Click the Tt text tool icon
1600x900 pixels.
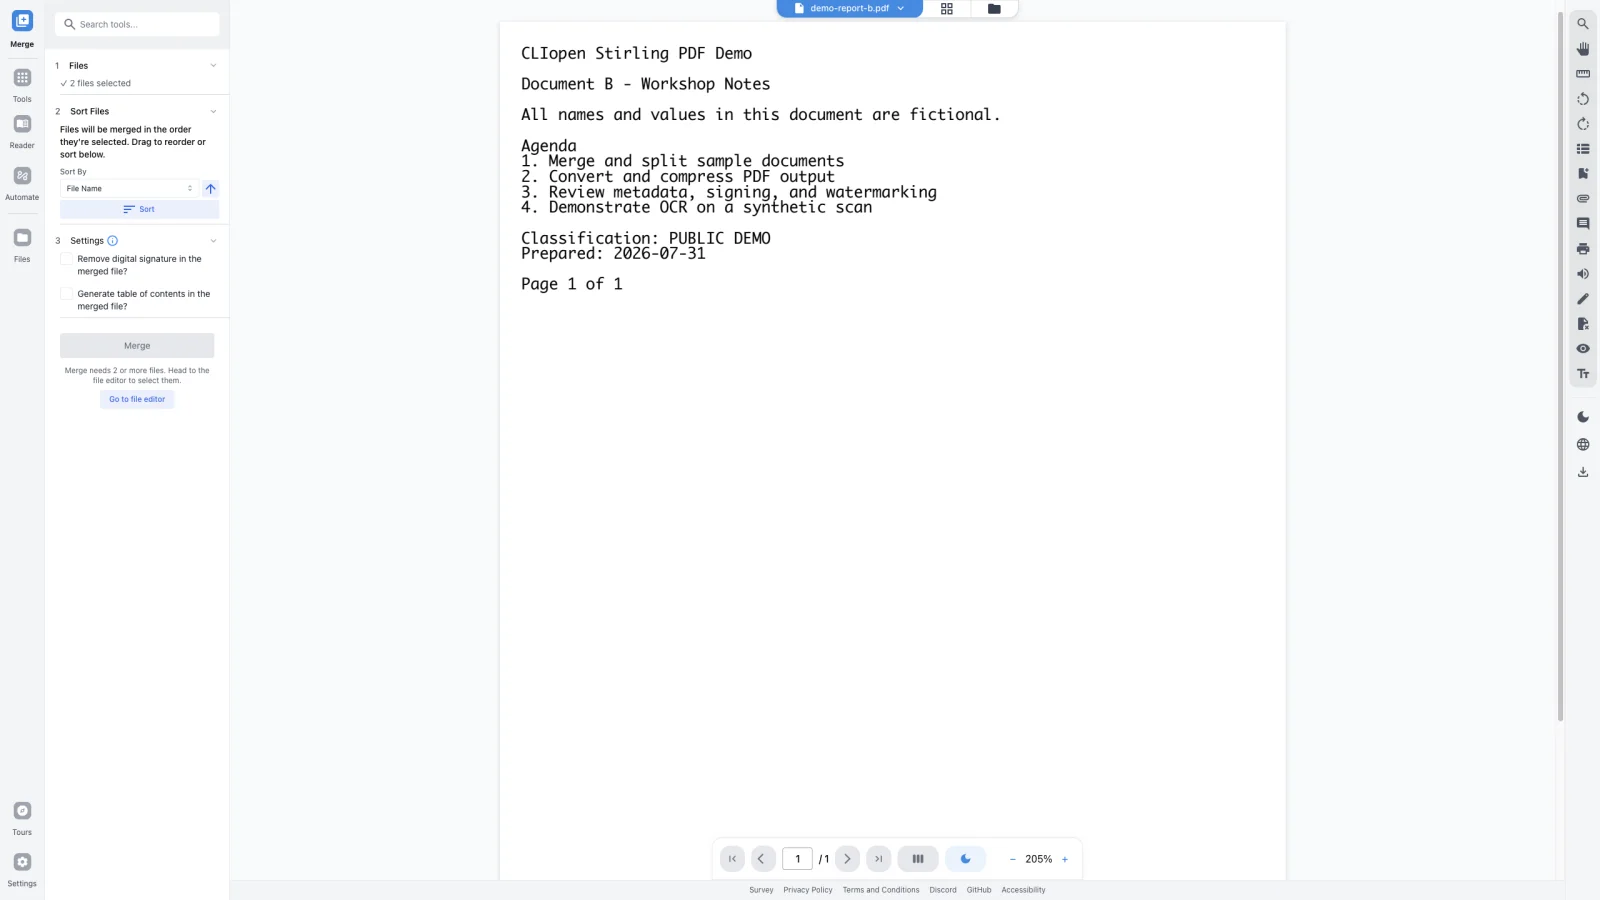[1583, 374]
